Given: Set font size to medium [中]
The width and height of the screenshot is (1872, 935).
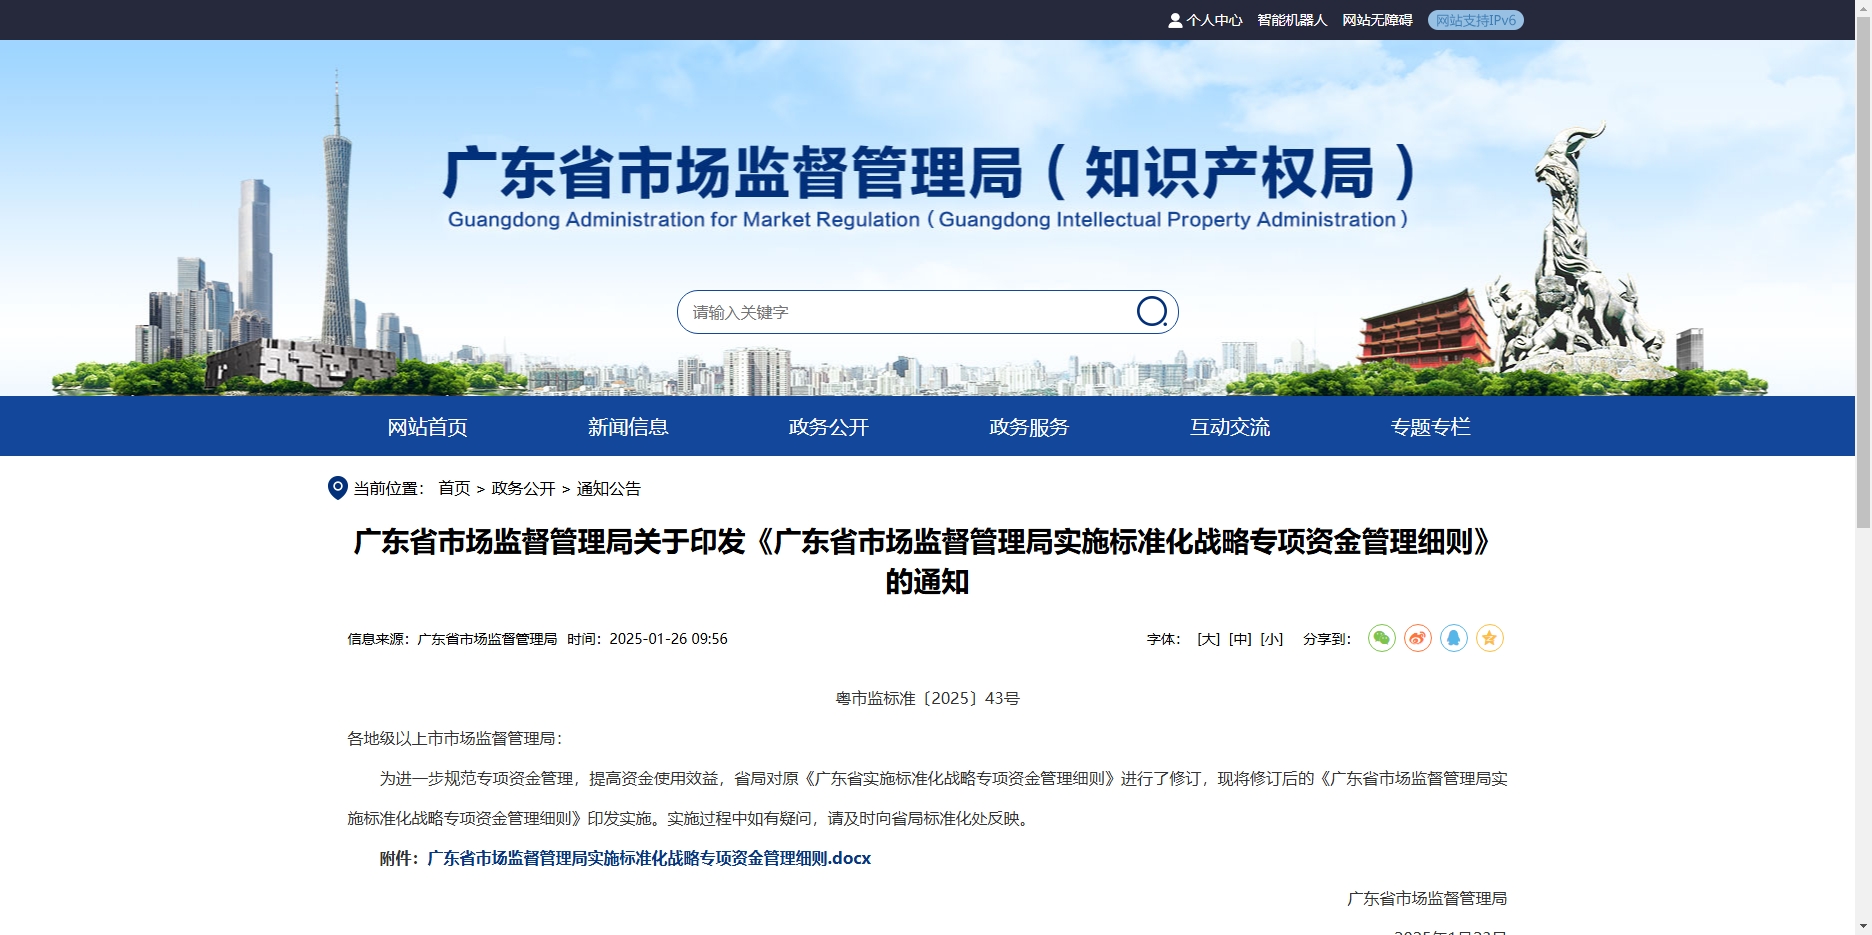Looking at the screenshot, I should (x=1240, y=639).
